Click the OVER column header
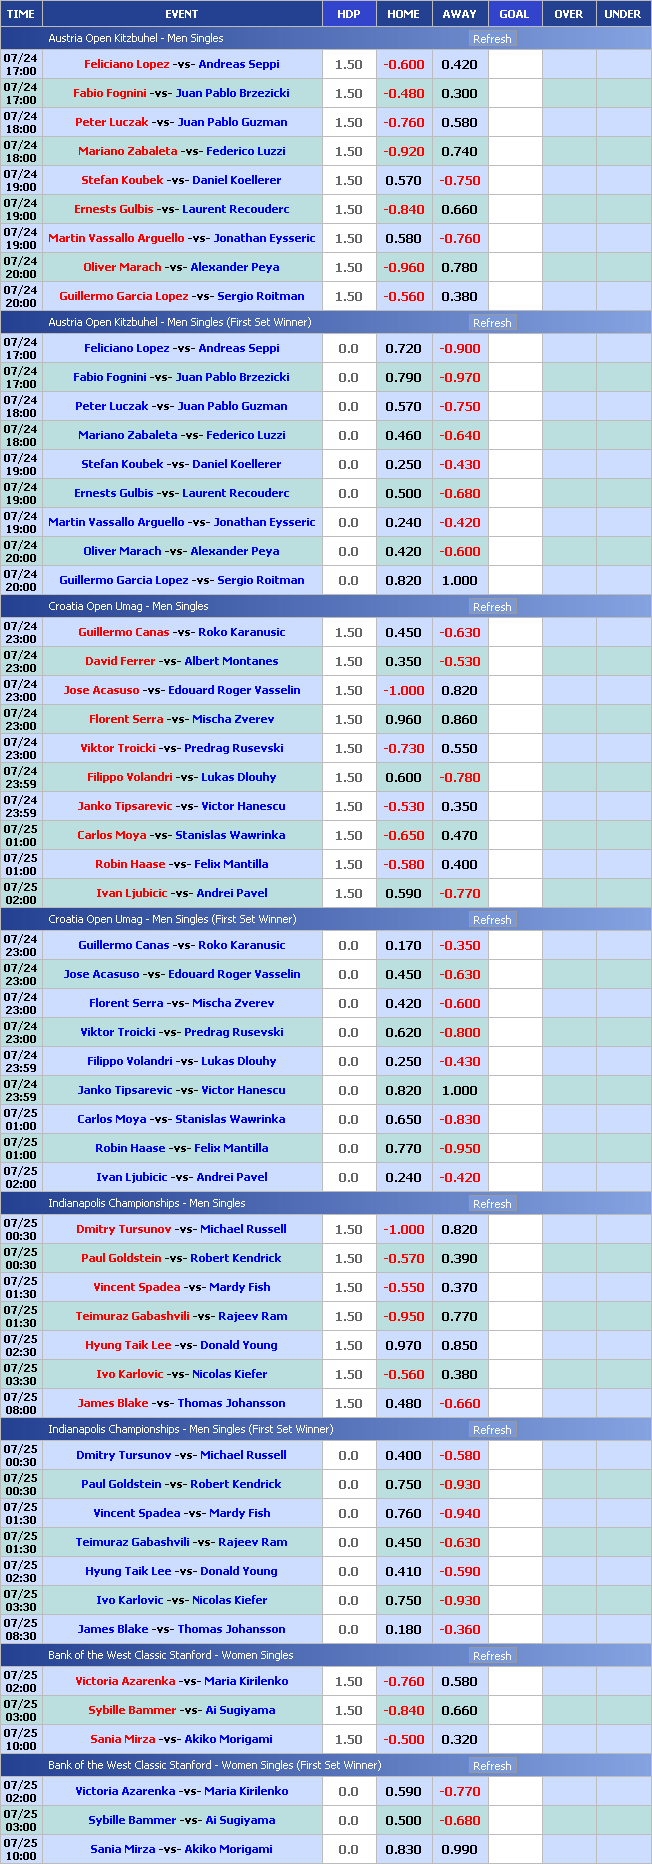This screenshot has height=1864, width=652. pyautogui.click(x=568, y=14)
